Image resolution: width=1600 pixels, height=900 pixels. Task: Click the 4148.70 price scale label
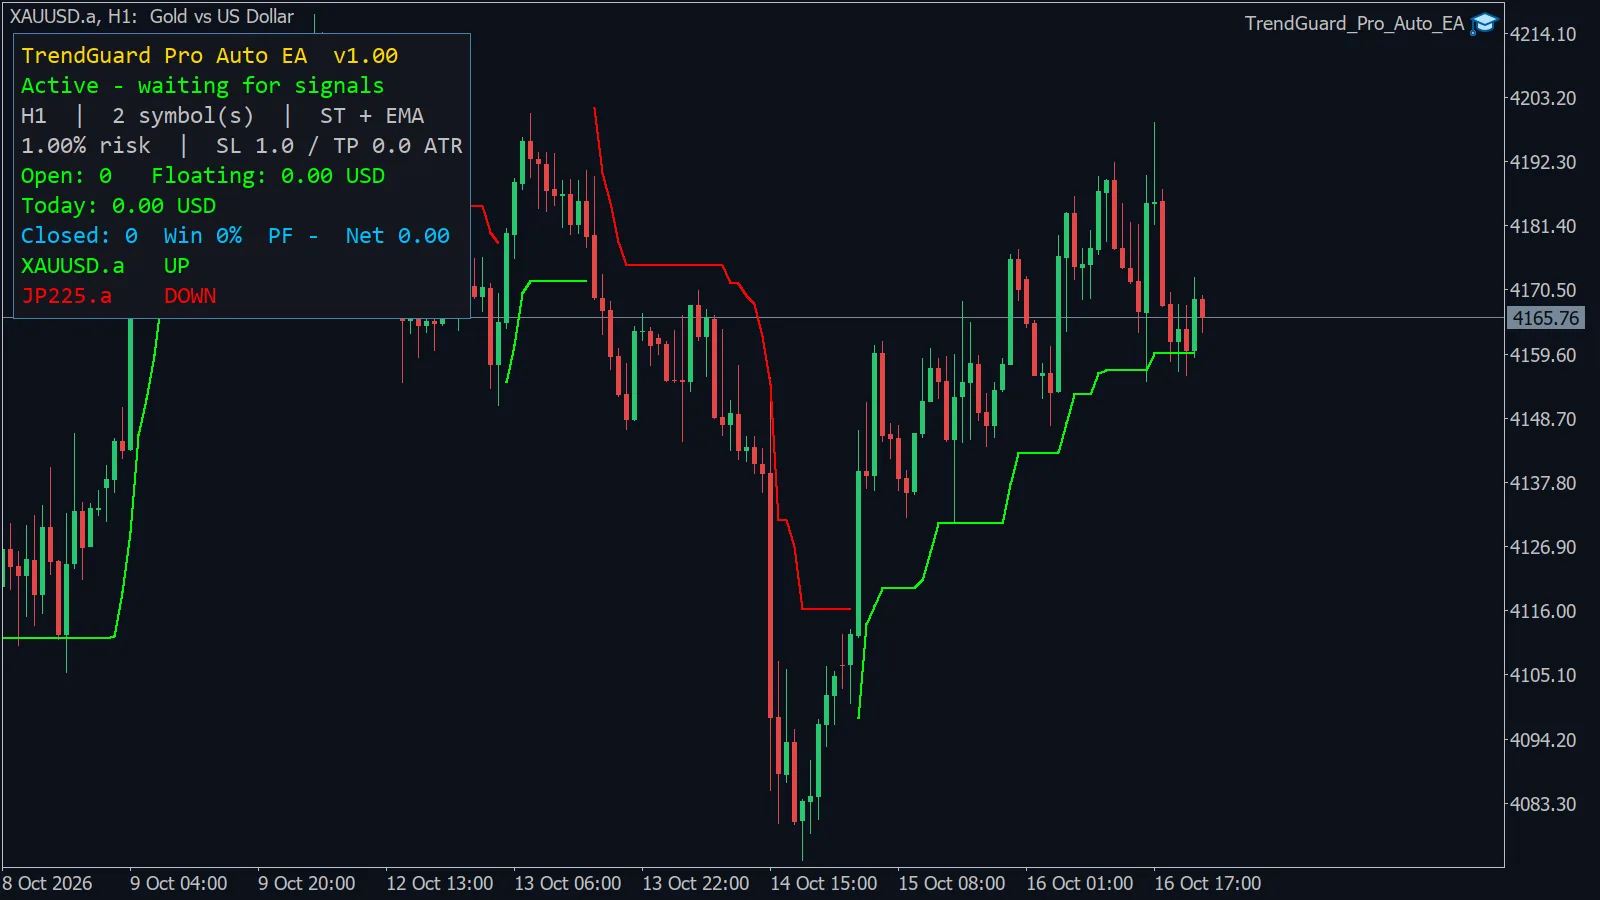click(1543, 419)
